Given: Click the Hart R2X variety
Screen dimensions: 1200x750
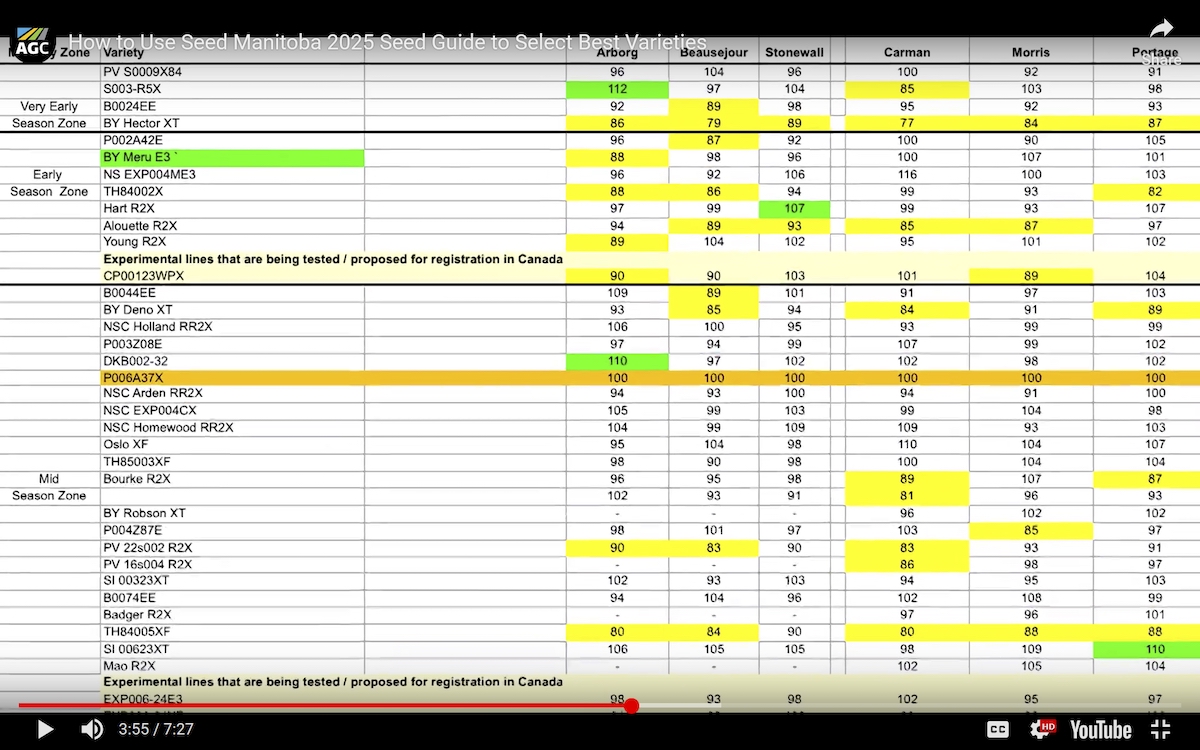Looking at the screenshot, I should click(128, 208).
